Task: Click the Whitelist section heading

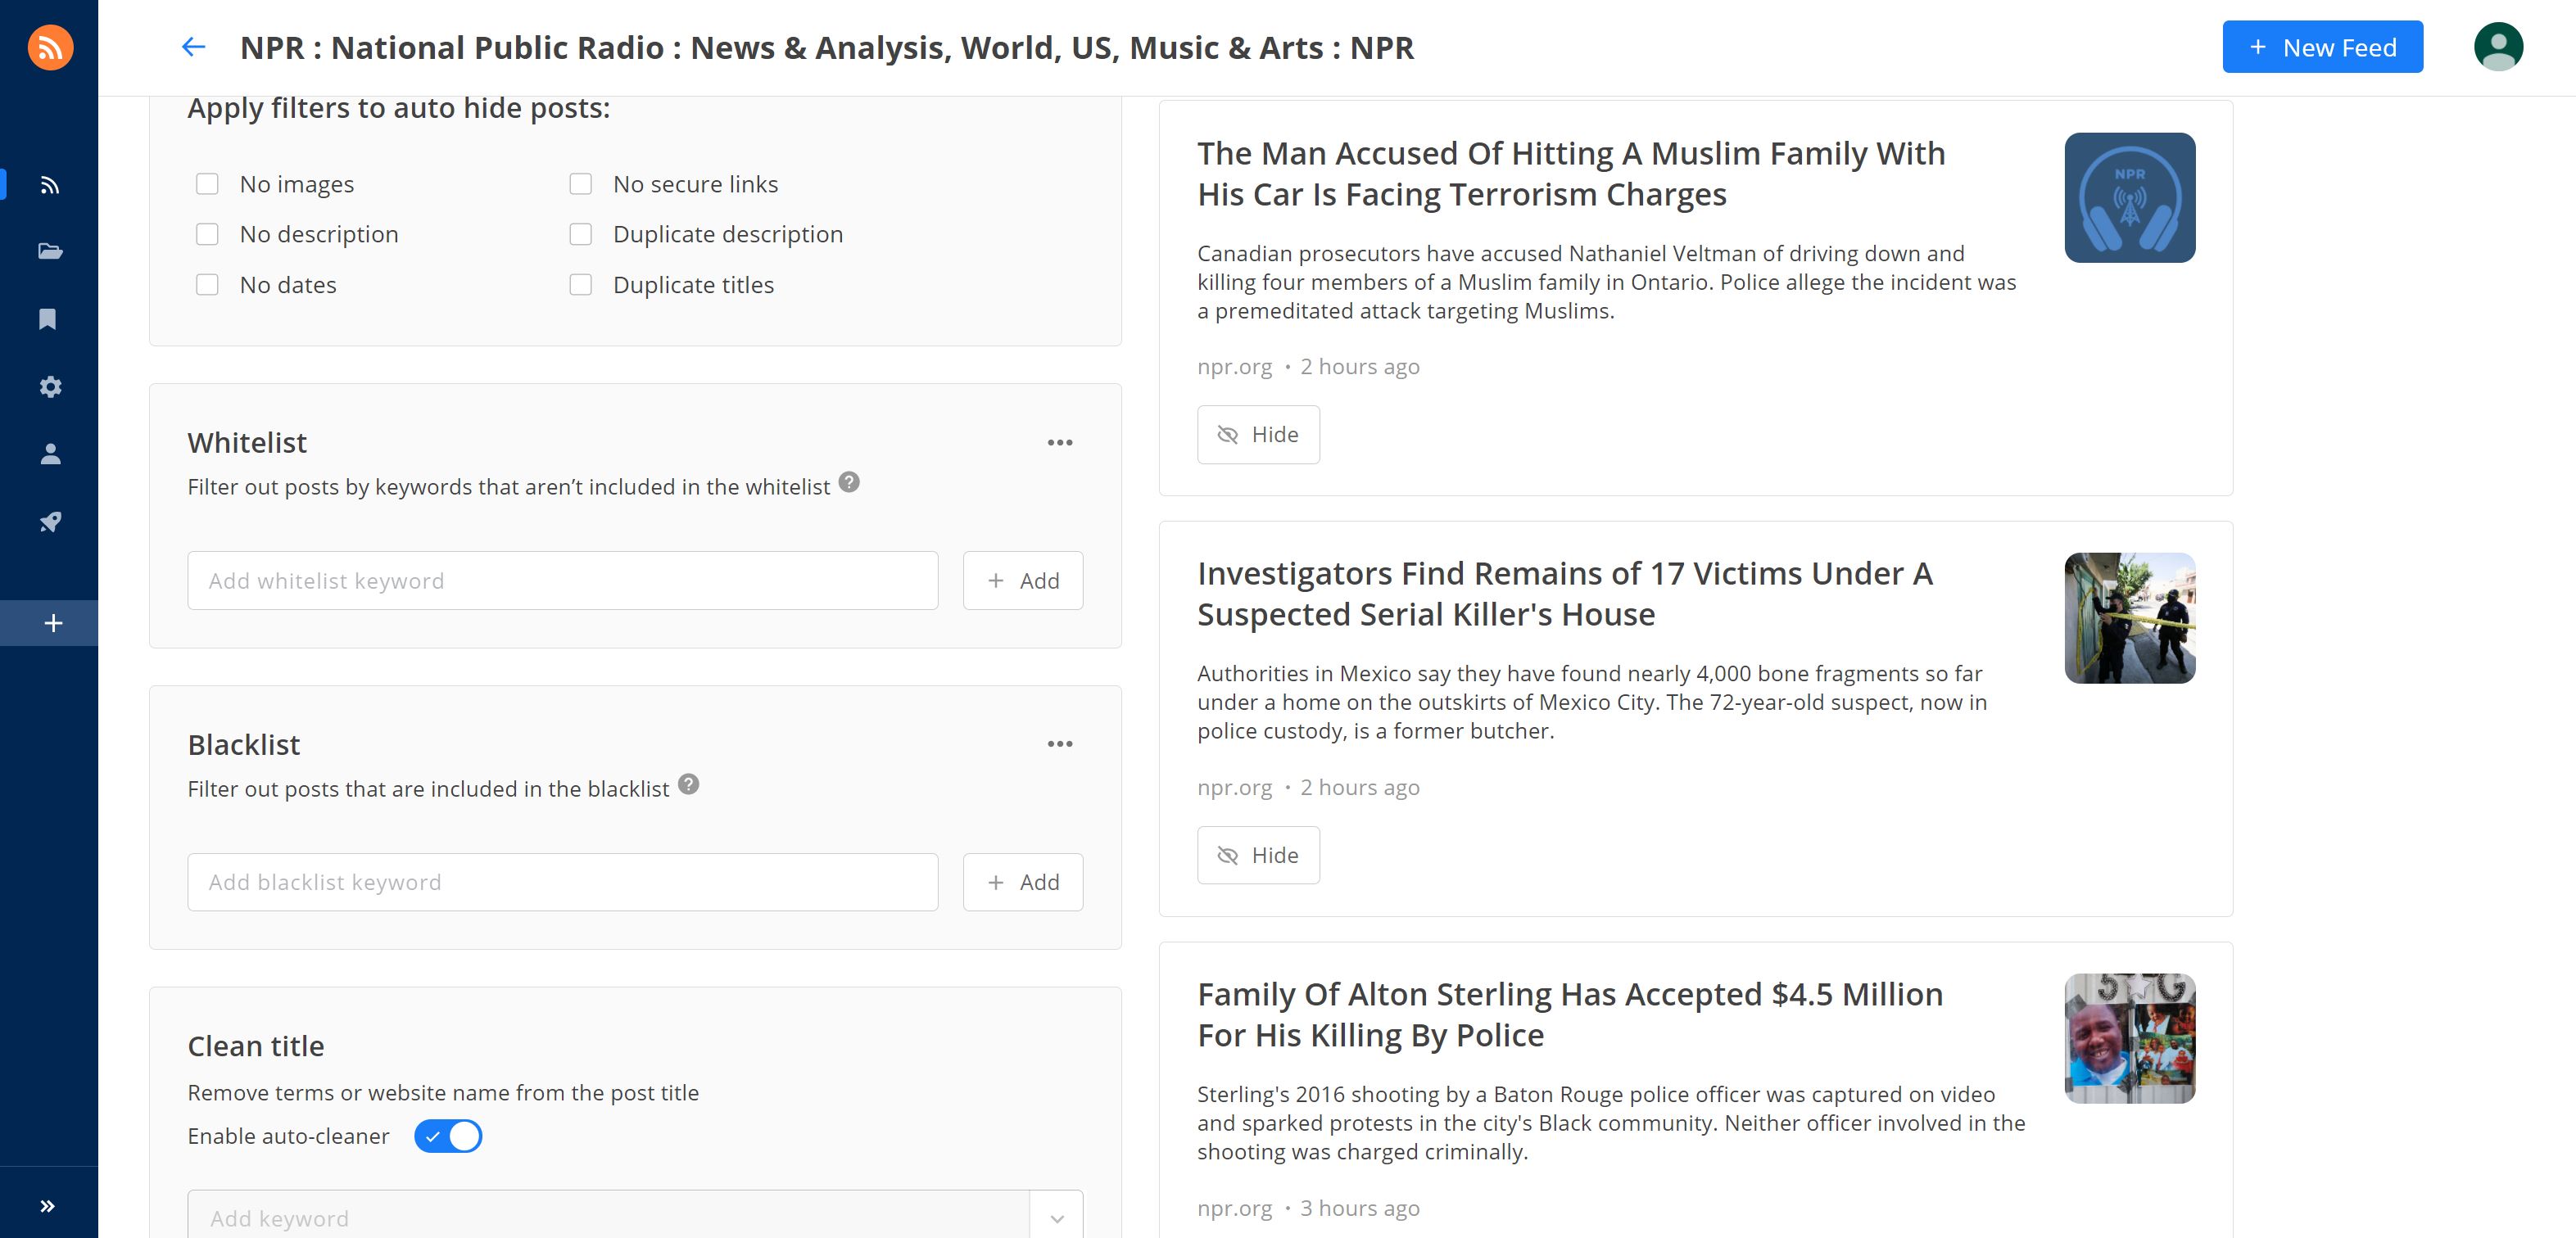Action: pos(247,442)
